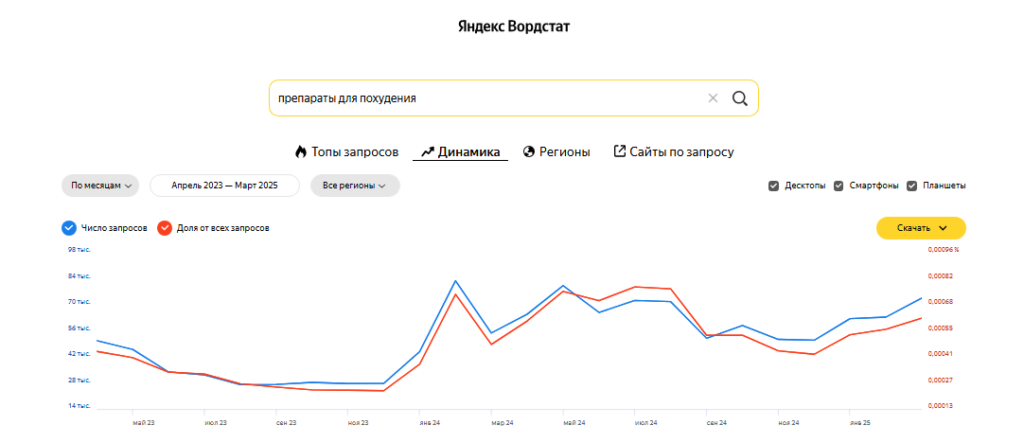Toggle the Десктопы checkbox
1024x443 pixels.
(774, 186)
